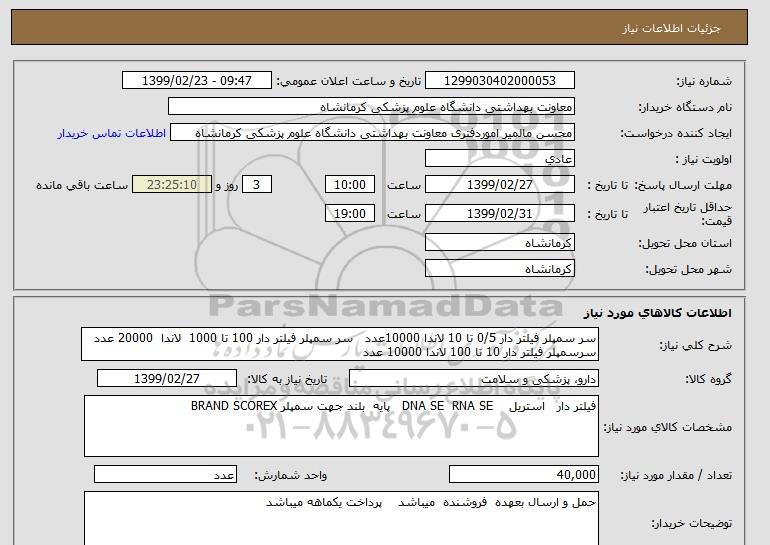
Task: Click the جزئیات اطلاعات نیاز header title
Action: click(x=671, y=28)
